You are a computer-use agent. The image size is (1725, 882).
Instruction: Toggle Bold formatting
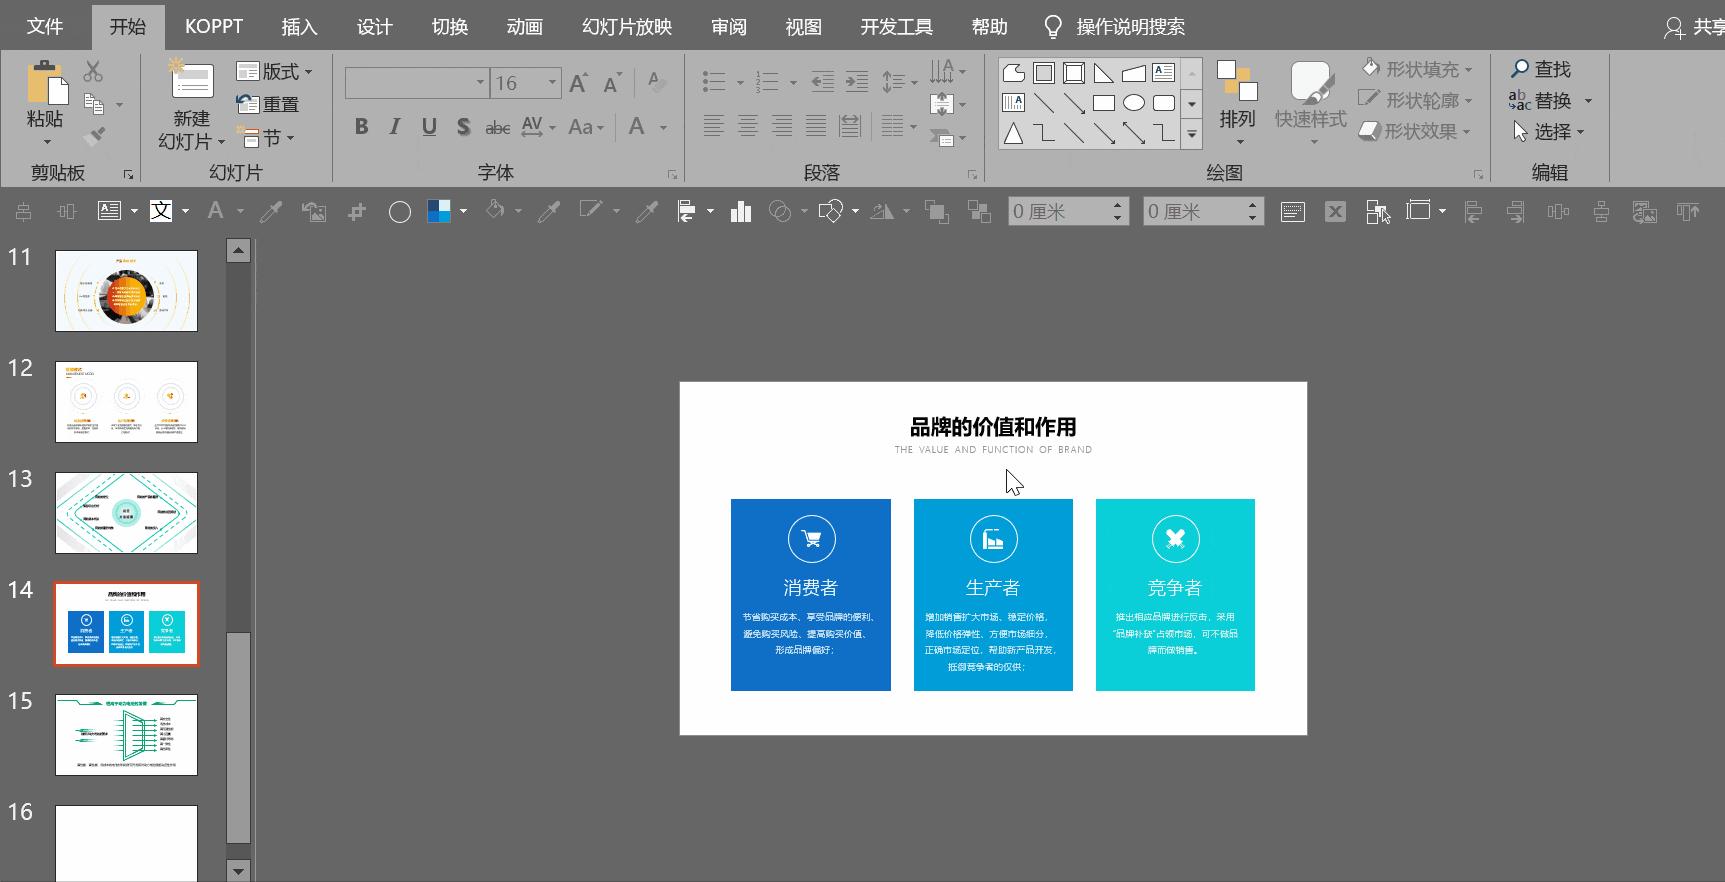tap(362, 127)
